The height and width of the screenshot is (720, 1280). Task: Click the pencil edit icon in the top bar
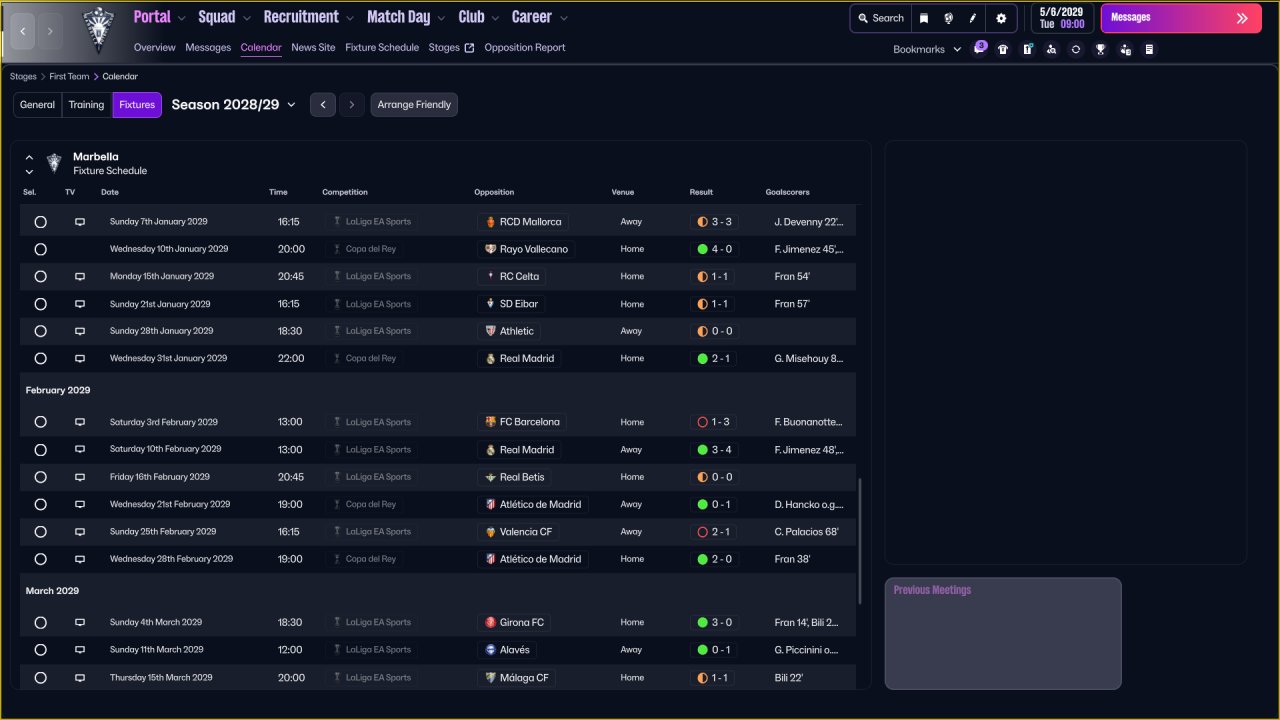(x=973, y=18)
